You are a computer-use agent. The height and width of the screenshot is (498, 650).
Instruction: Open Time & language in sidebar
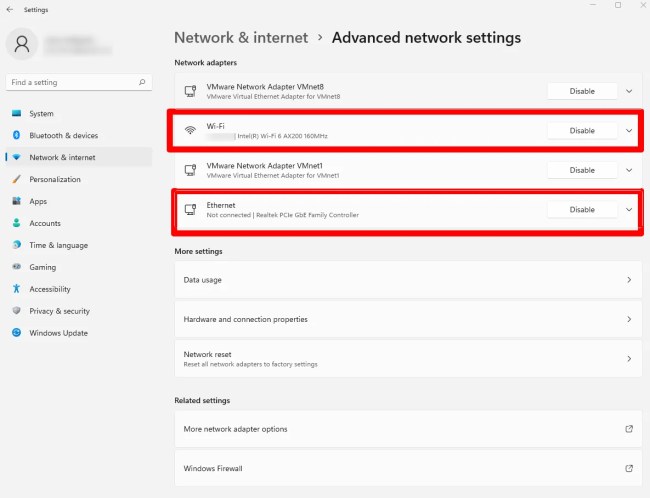(x=79, y=245)
